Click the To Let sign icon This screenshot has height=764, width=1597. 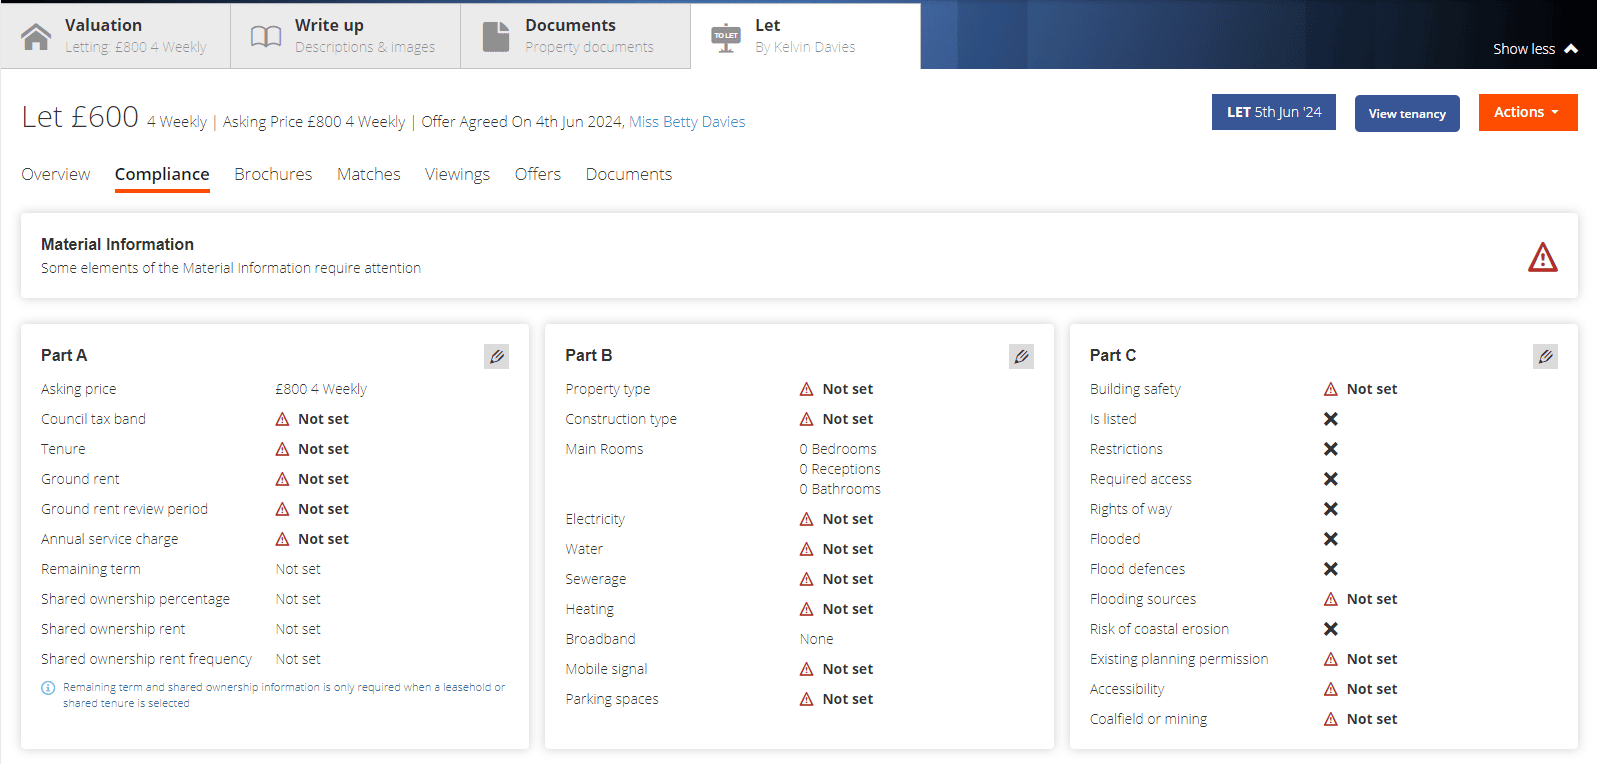pos(726,37)
